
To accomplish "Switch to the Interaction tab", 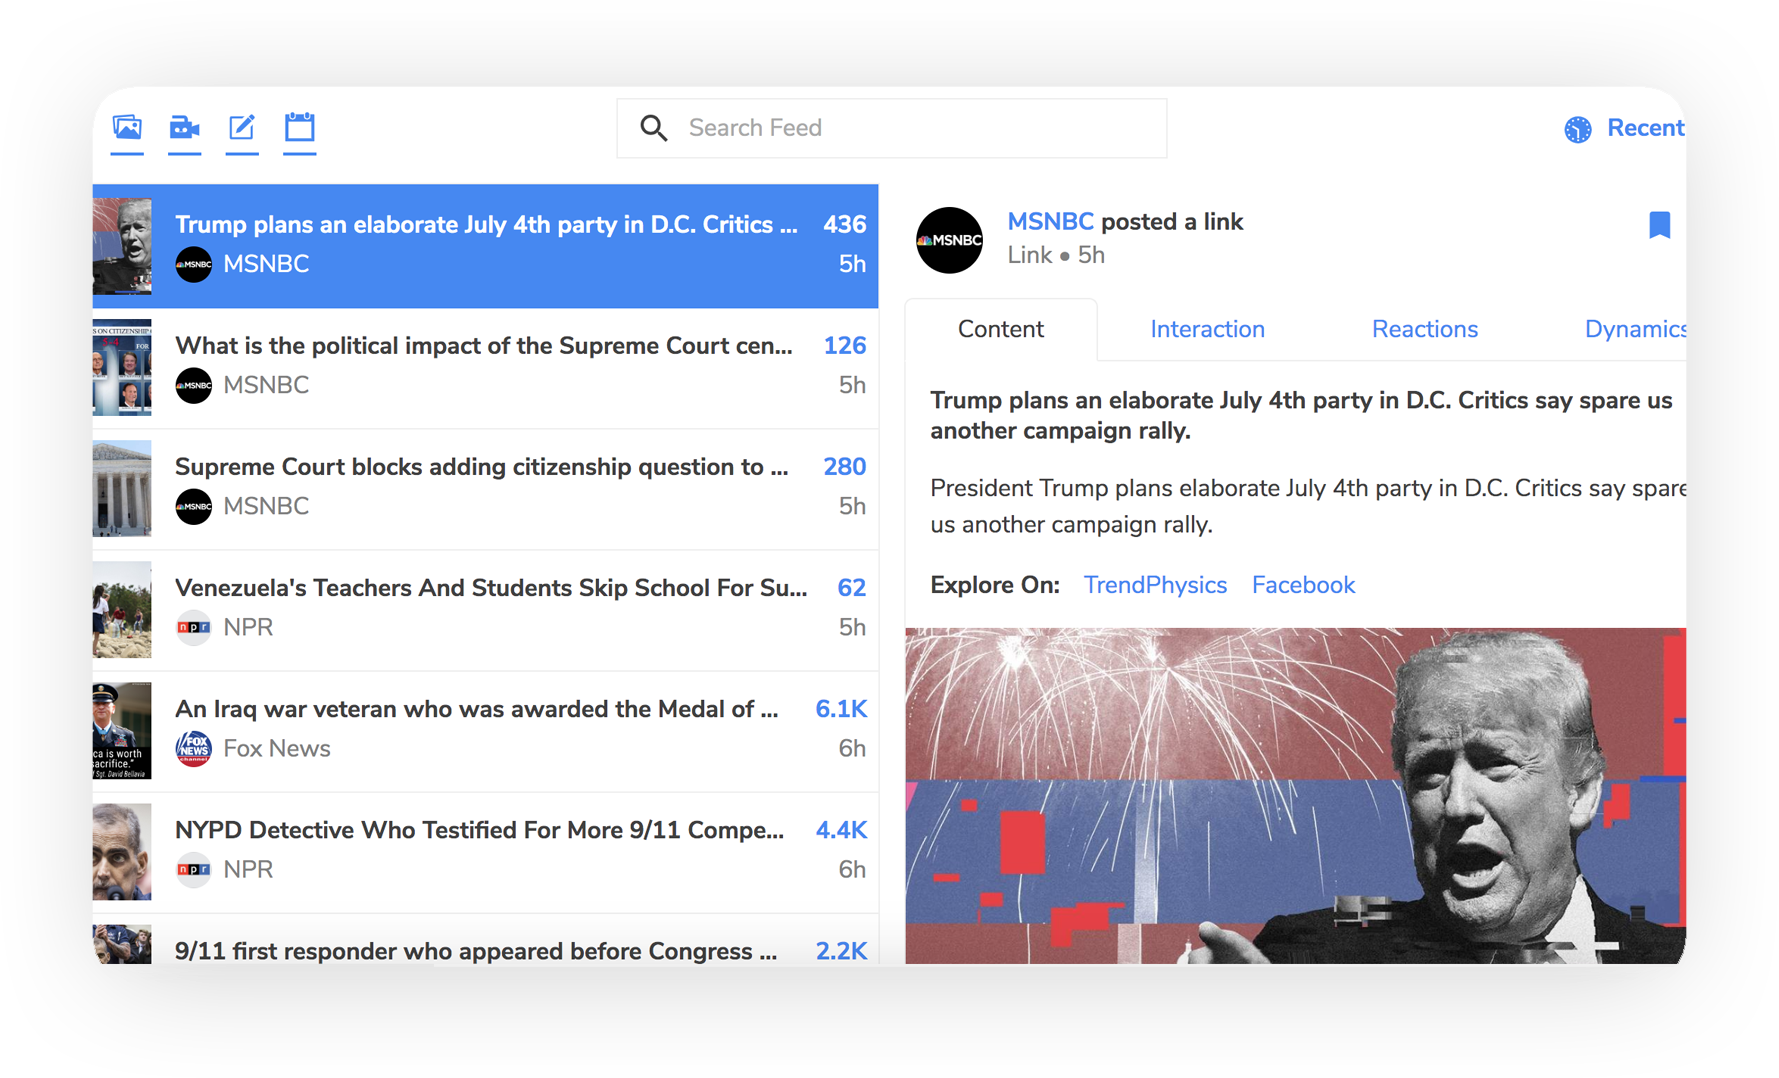I will [1207, 329].
